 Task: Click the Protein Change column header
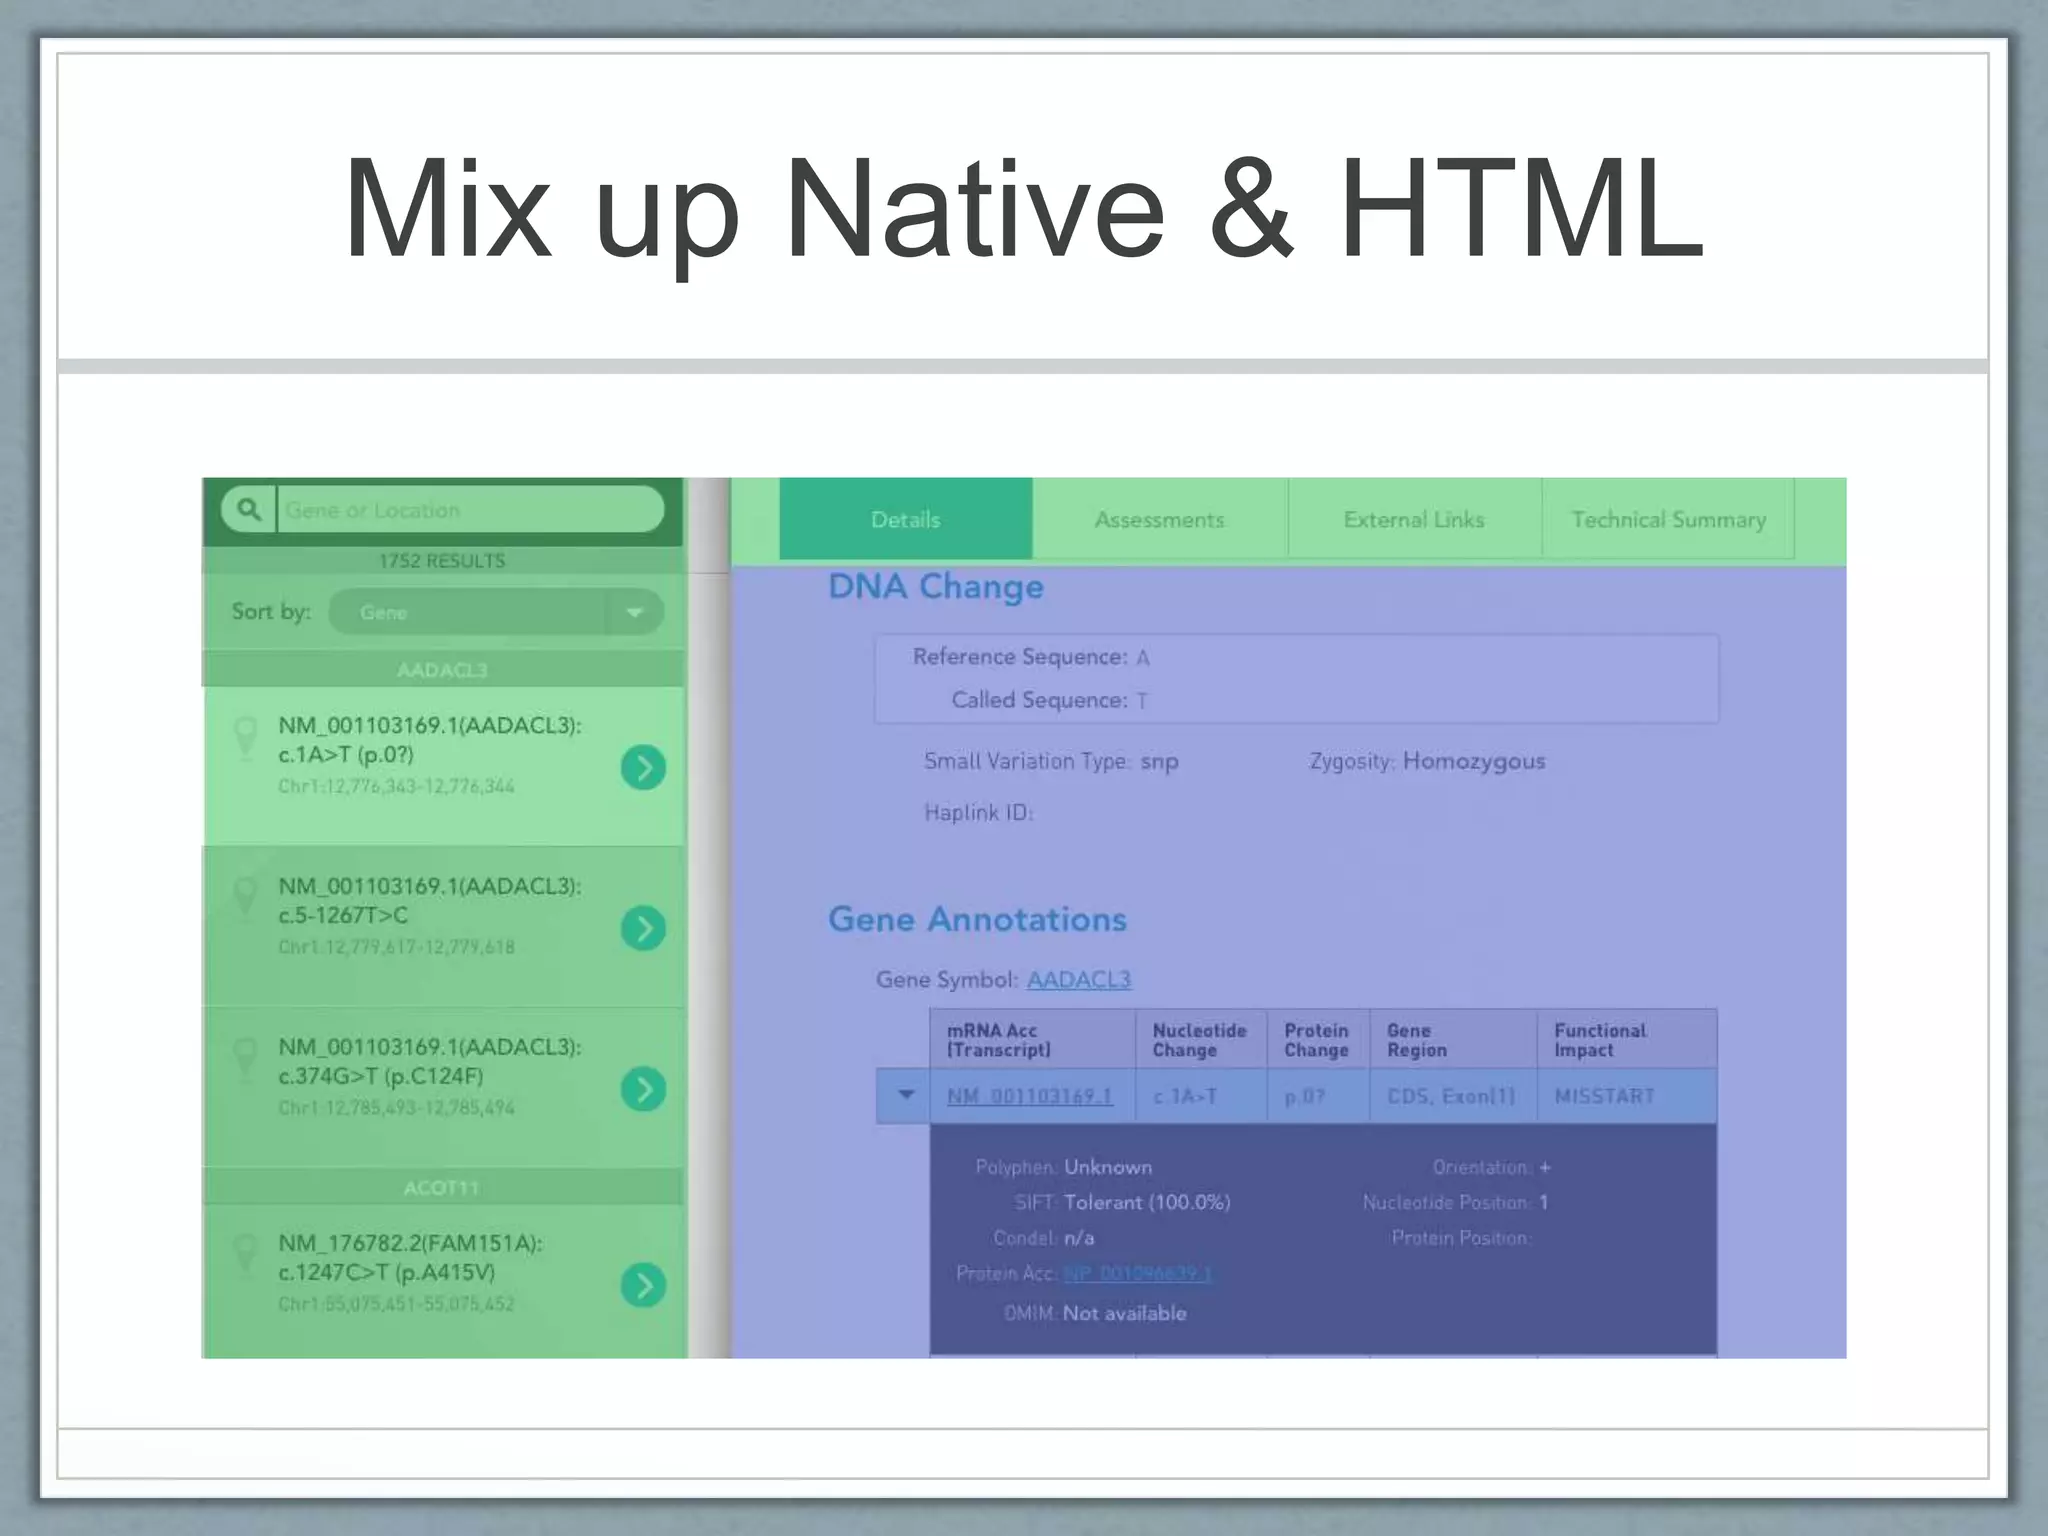1318,1040
